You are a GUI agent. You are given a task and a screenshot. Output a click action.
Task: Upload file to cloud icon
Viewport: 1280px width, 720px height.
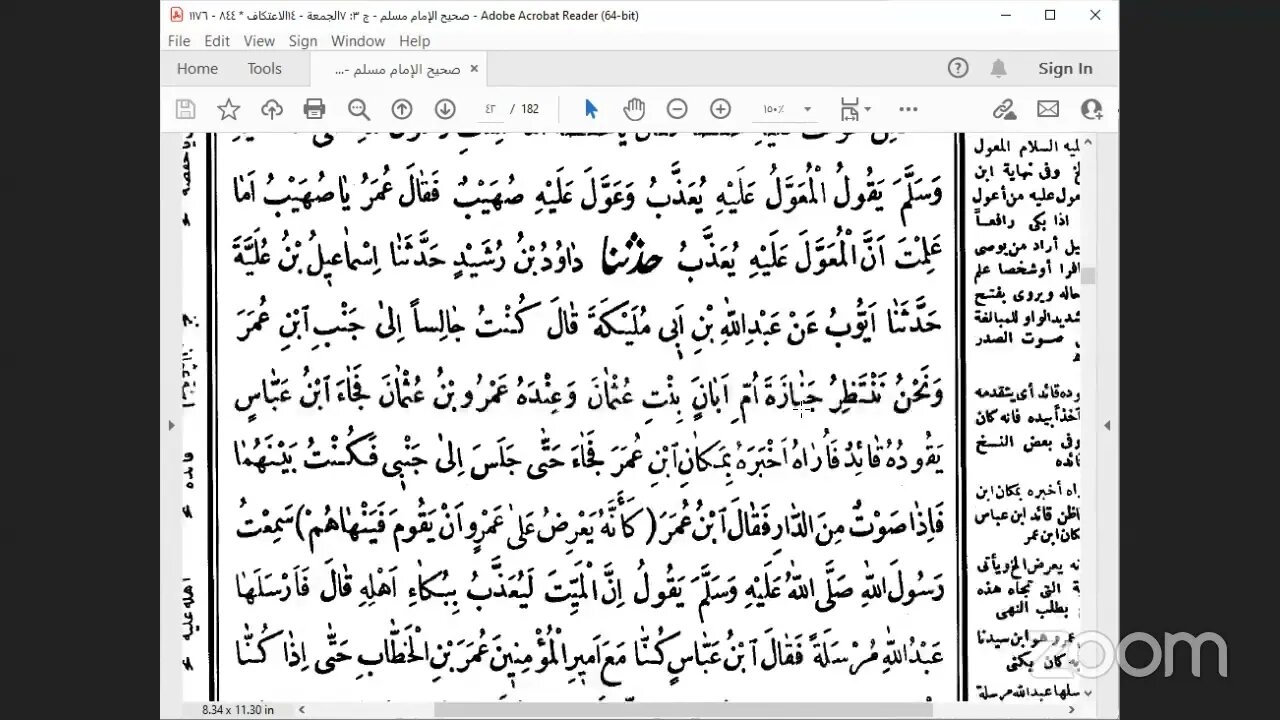272,109
